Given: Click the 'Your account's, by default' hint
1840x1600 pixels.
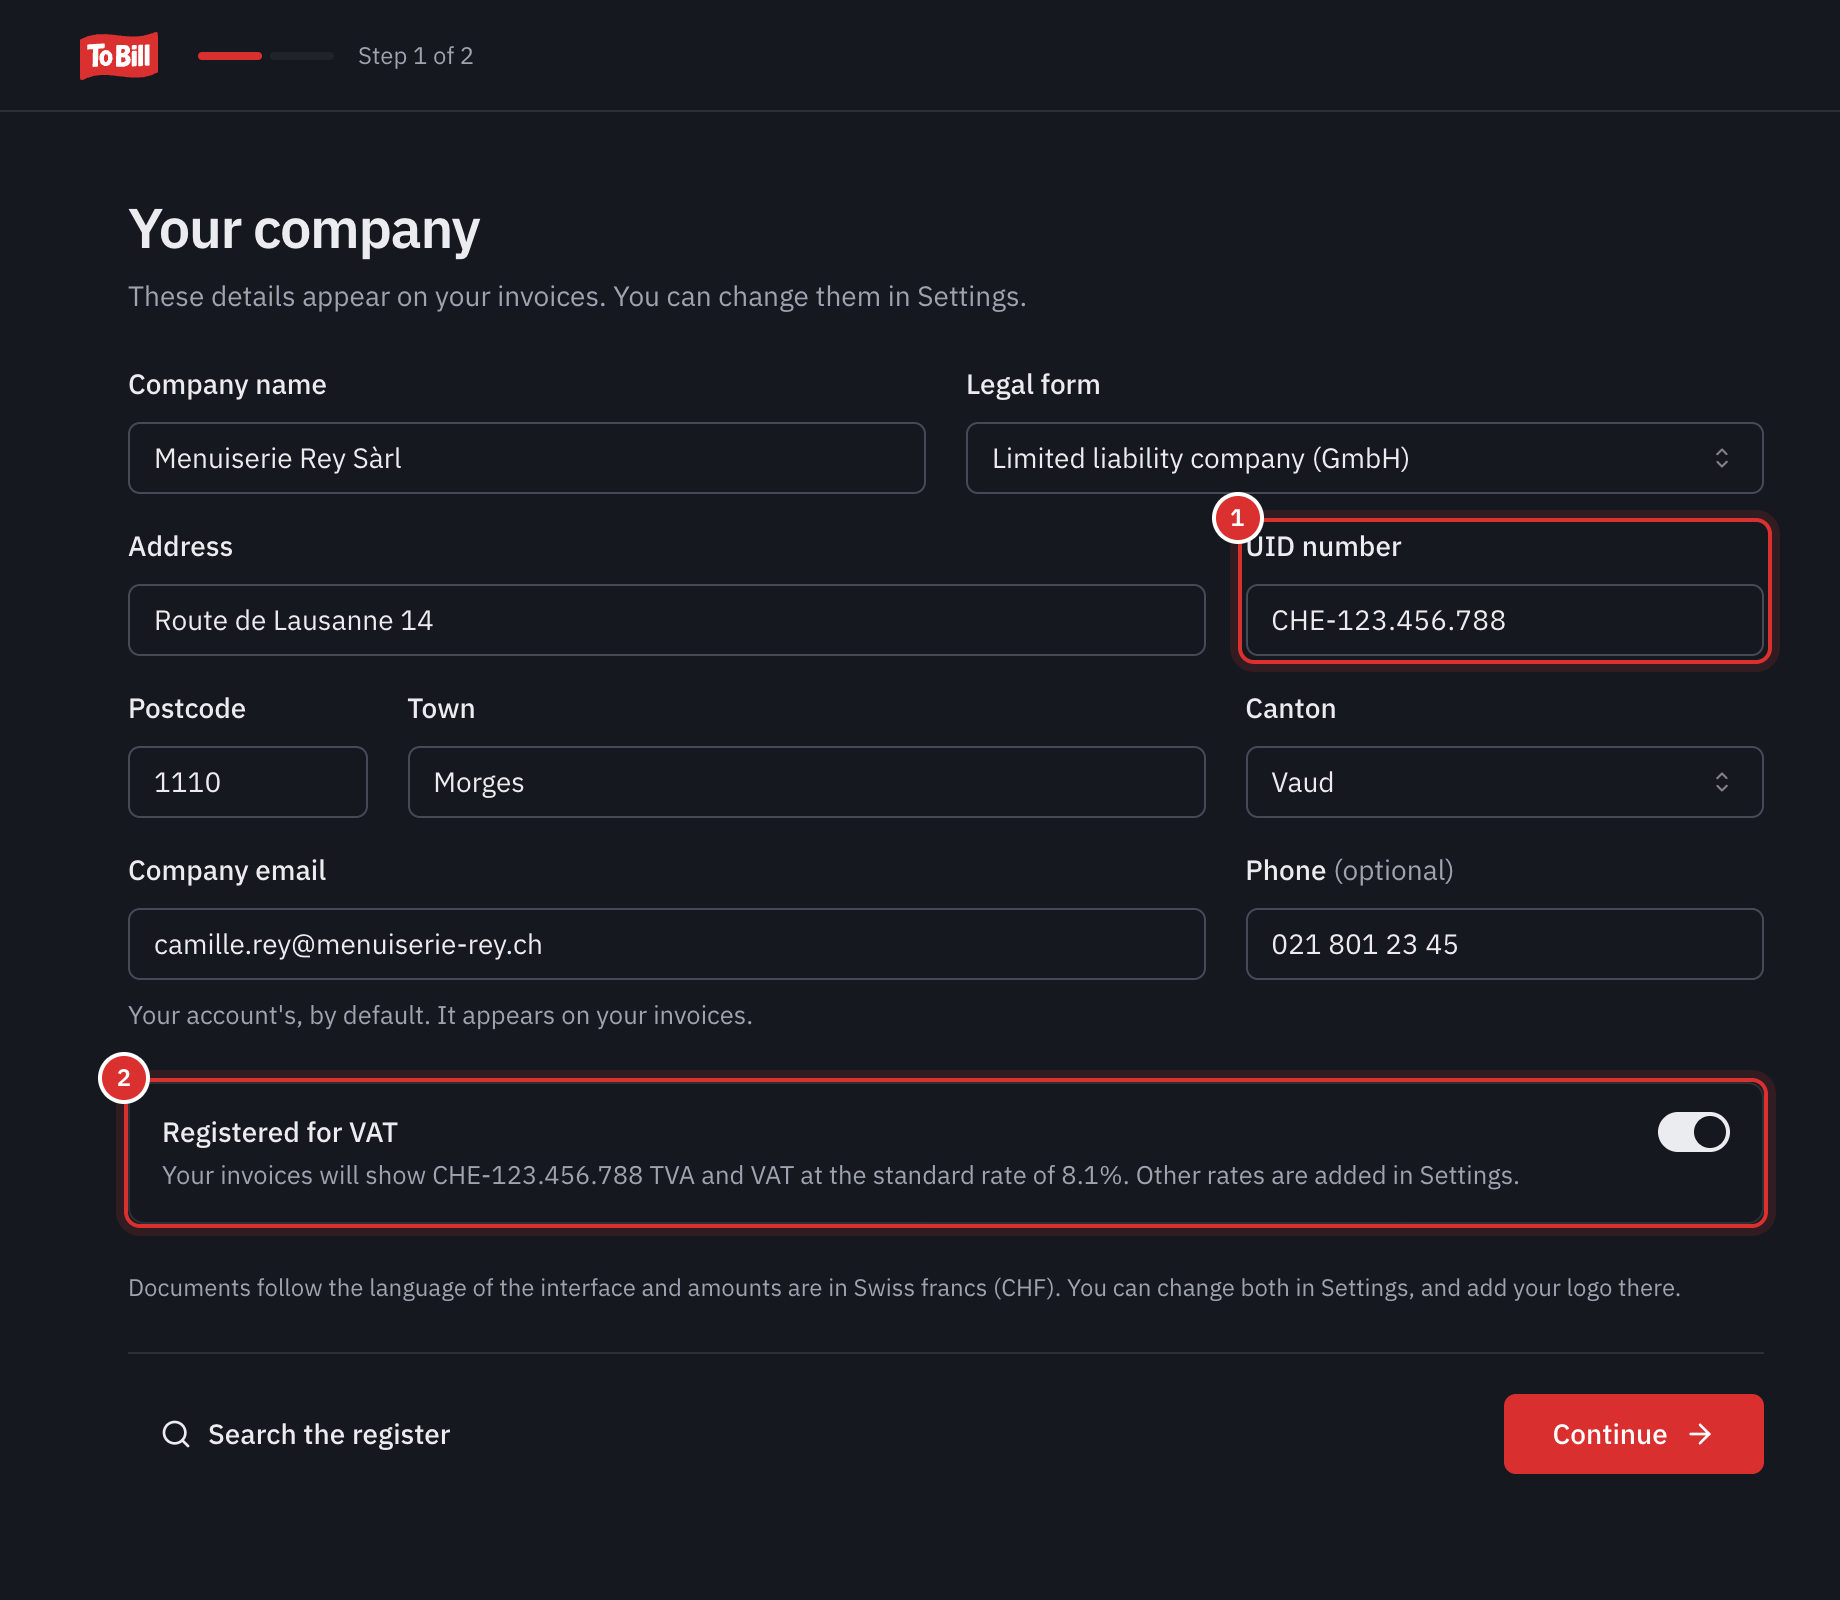Looking at the screenshot, I should [440, 1015].
